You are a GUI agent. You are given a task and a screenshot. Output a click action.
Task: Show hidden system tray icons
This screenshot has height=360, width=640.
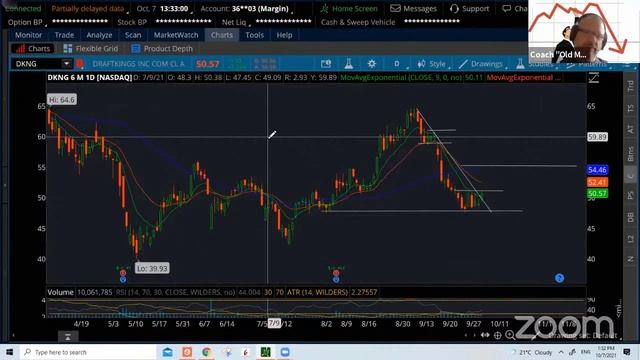(x=561, y=352)
